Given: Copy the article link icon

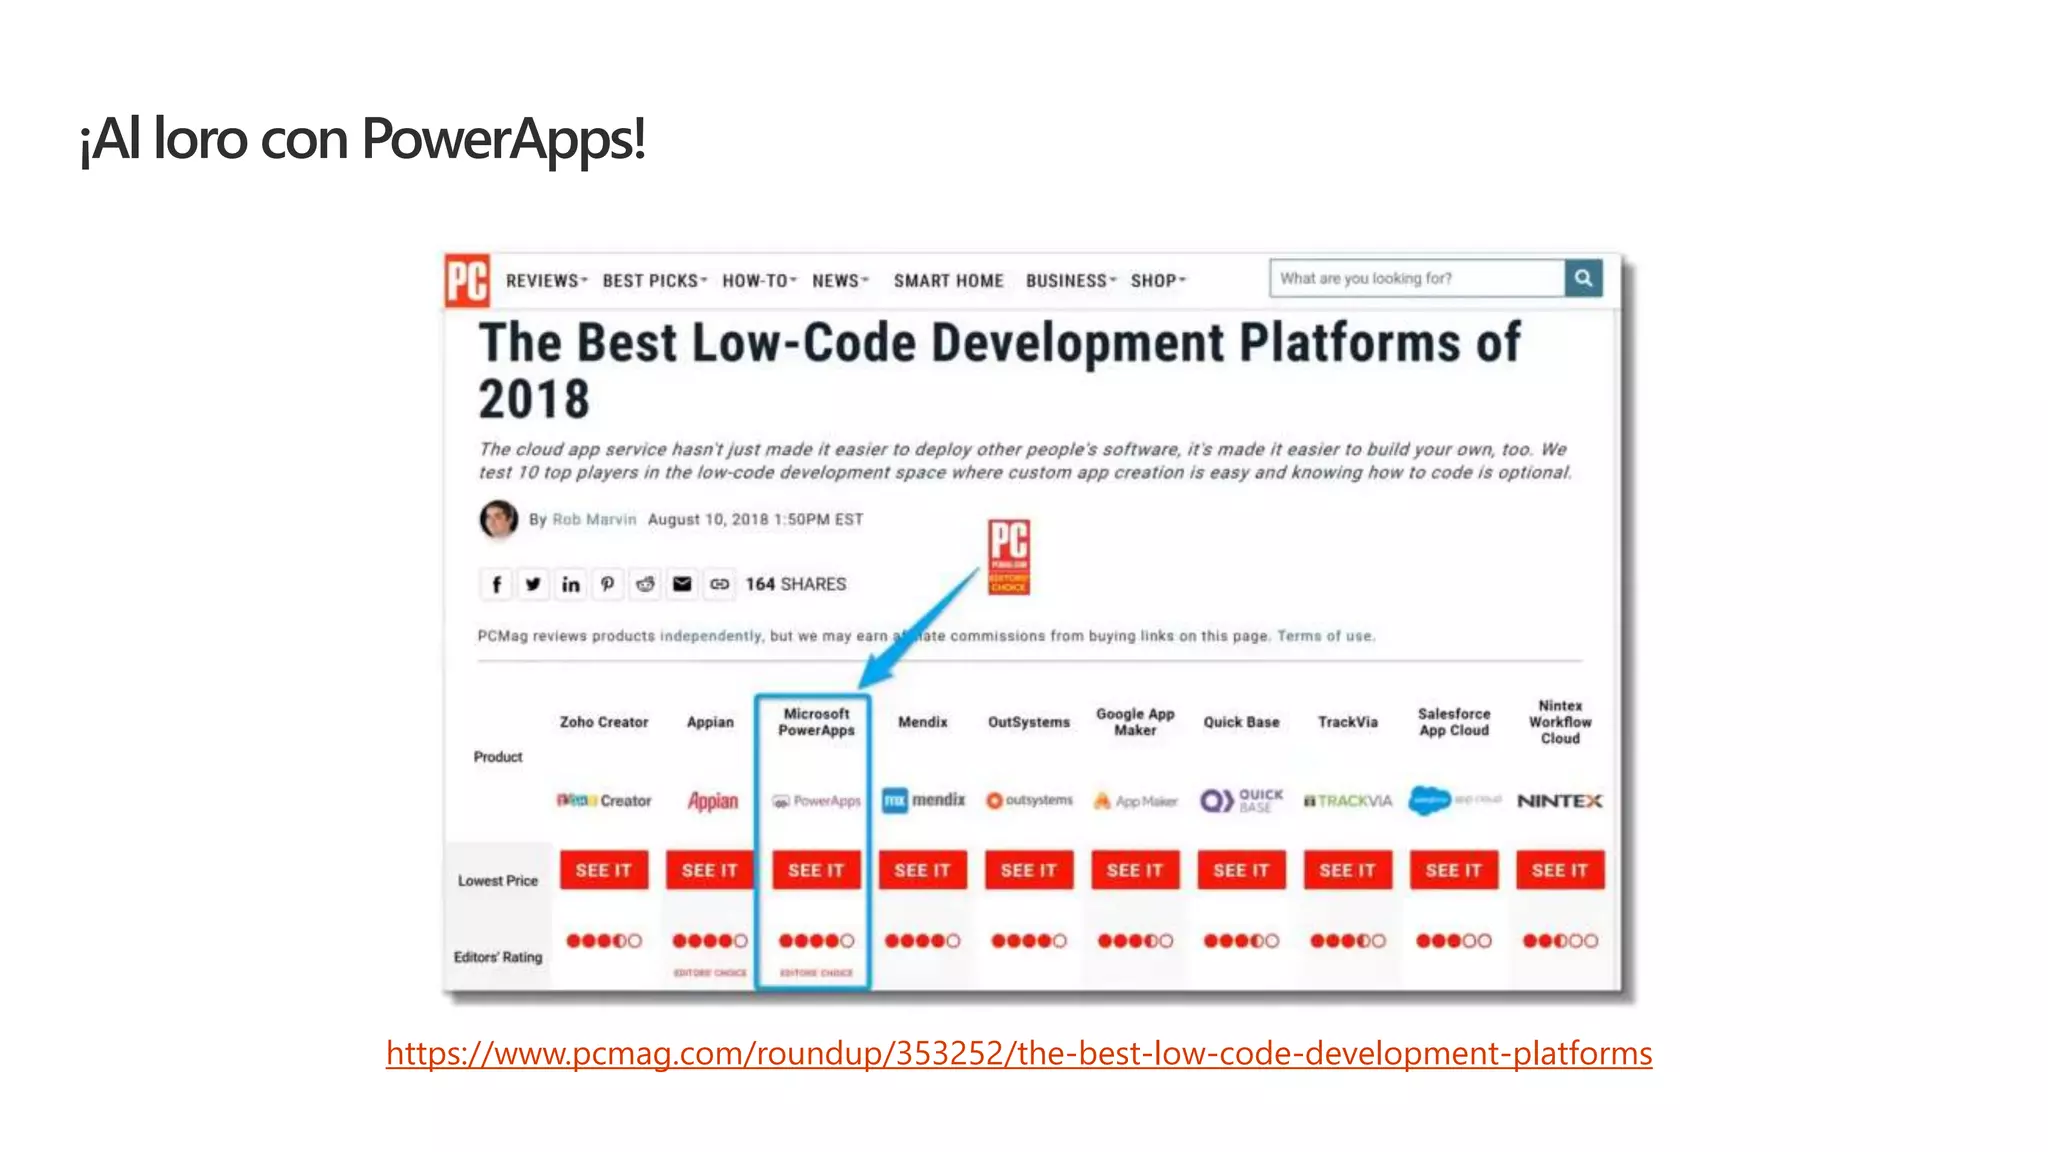Looking at the screenshot, I should [x=719, y=584].
